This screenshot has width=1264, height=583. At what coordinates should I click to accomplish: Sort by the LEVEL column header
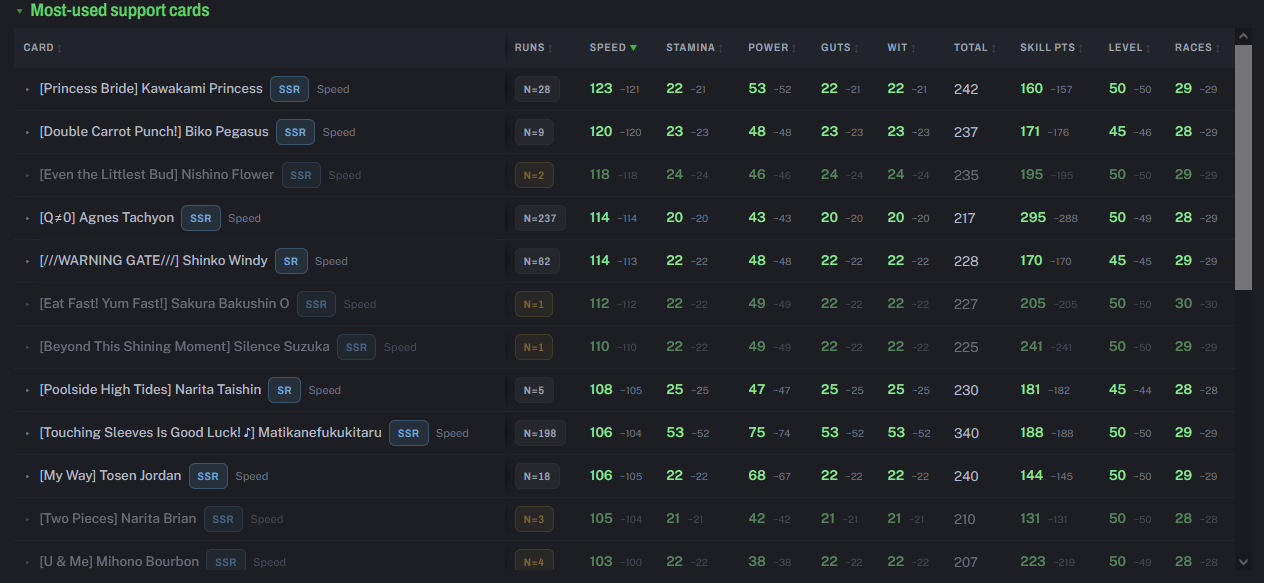tap(1130, 48)
